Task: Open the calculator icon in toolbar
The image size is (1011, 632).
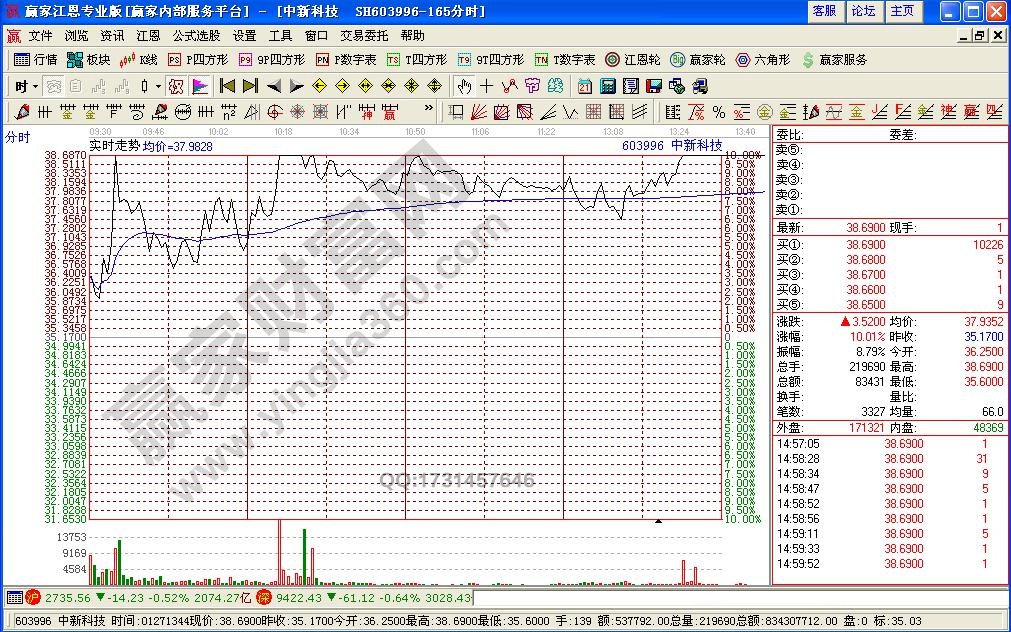Action: [607, 86]
